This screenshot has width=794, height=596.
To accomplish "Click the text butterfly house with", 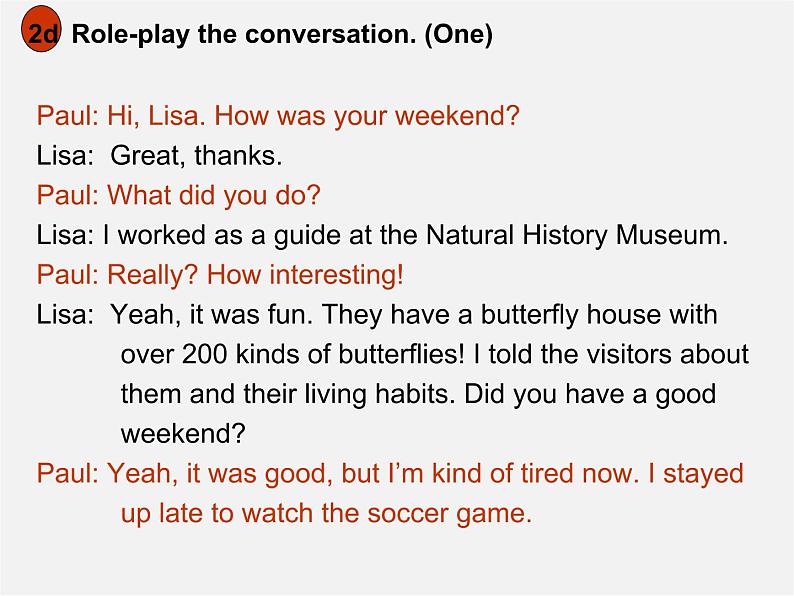I will click(x=599, y=315).
